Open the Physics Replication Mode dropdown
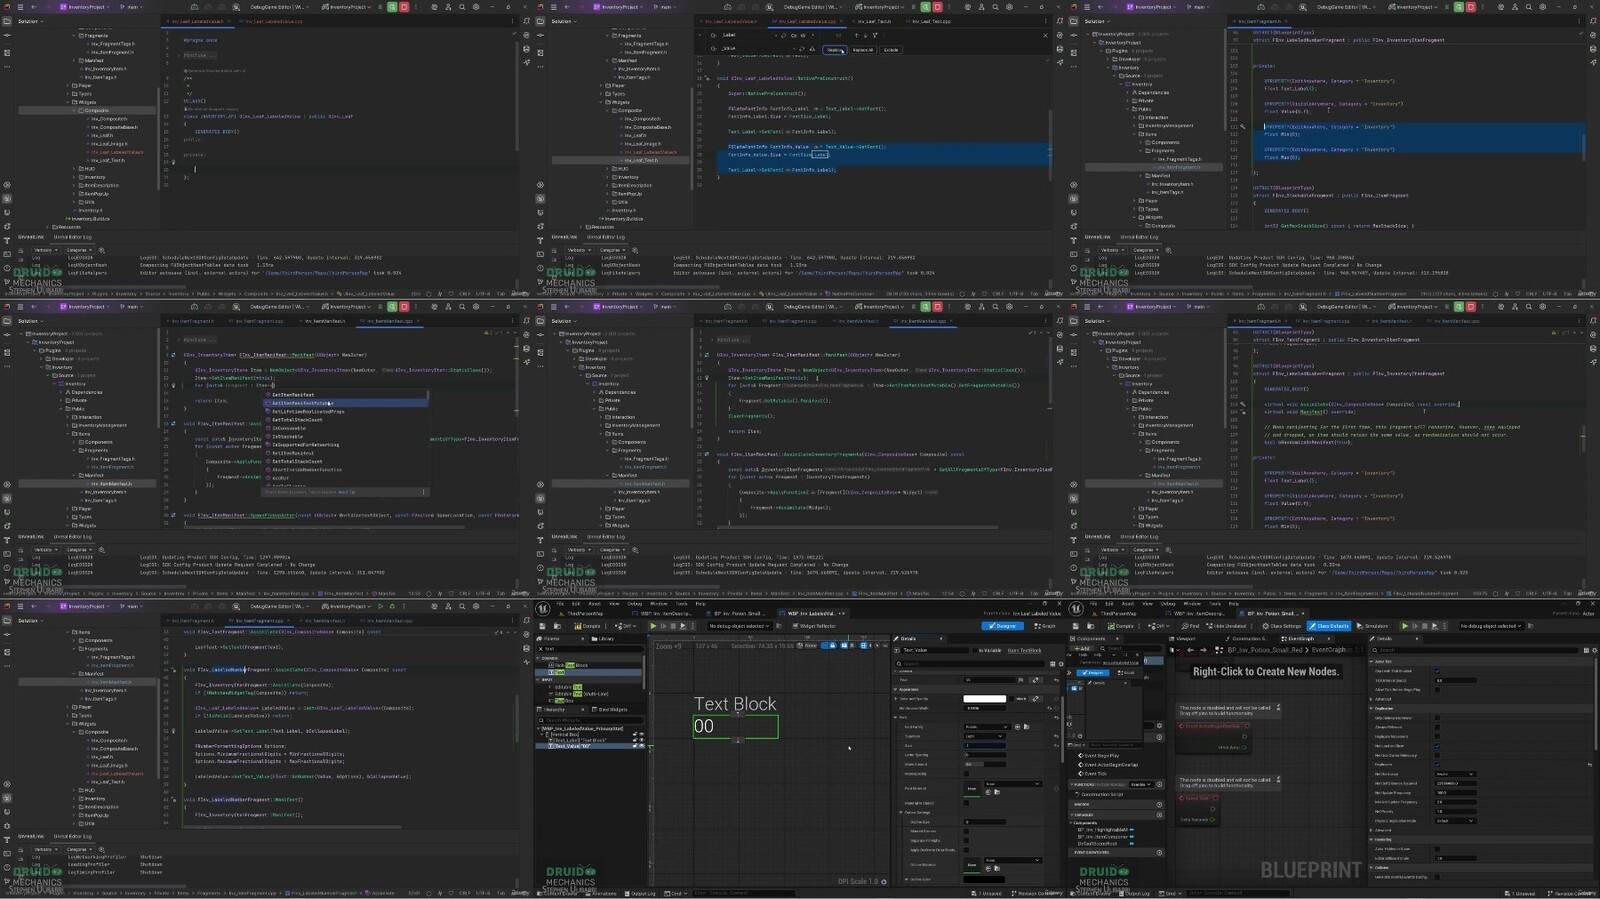 point(1455,820)
